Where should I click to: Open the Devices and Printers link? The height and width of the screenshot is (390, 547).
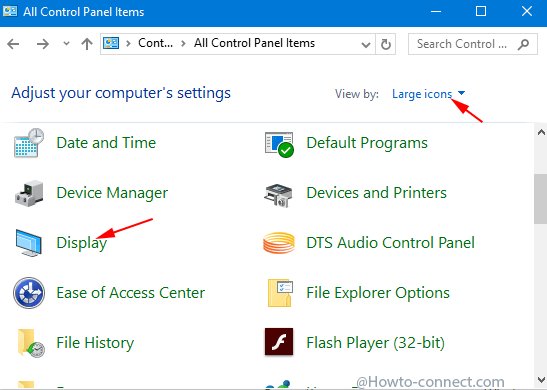(x=376, y=193)
